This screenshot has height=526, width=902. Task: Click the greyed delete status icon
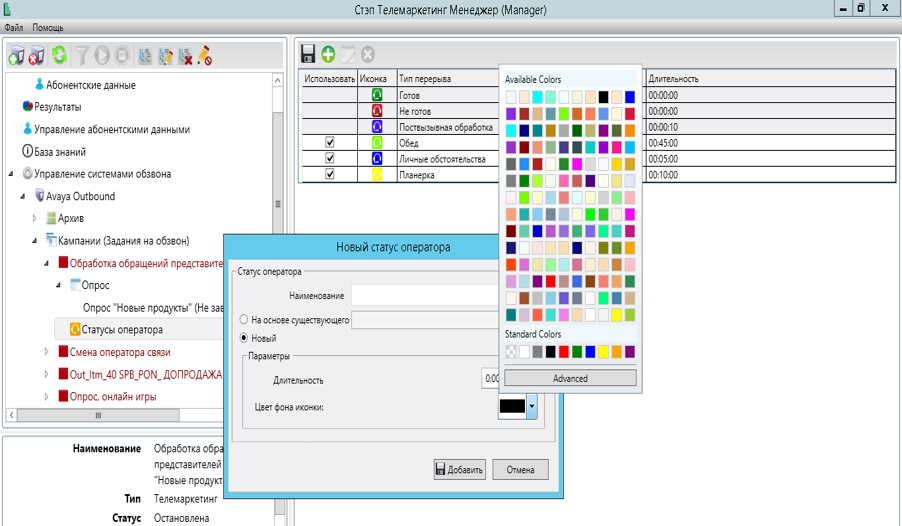point(368,55)
